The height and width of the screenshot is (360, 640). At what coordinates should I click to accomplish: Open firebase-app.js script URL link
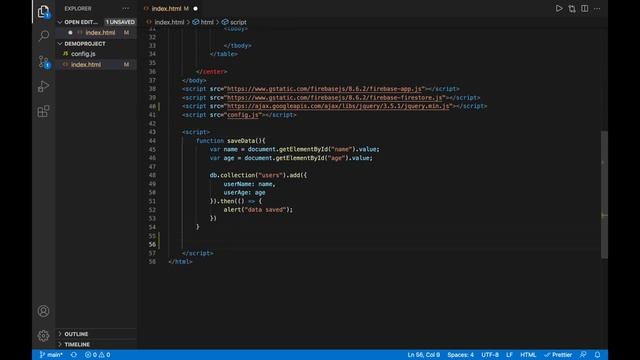[x=324, y=89]
